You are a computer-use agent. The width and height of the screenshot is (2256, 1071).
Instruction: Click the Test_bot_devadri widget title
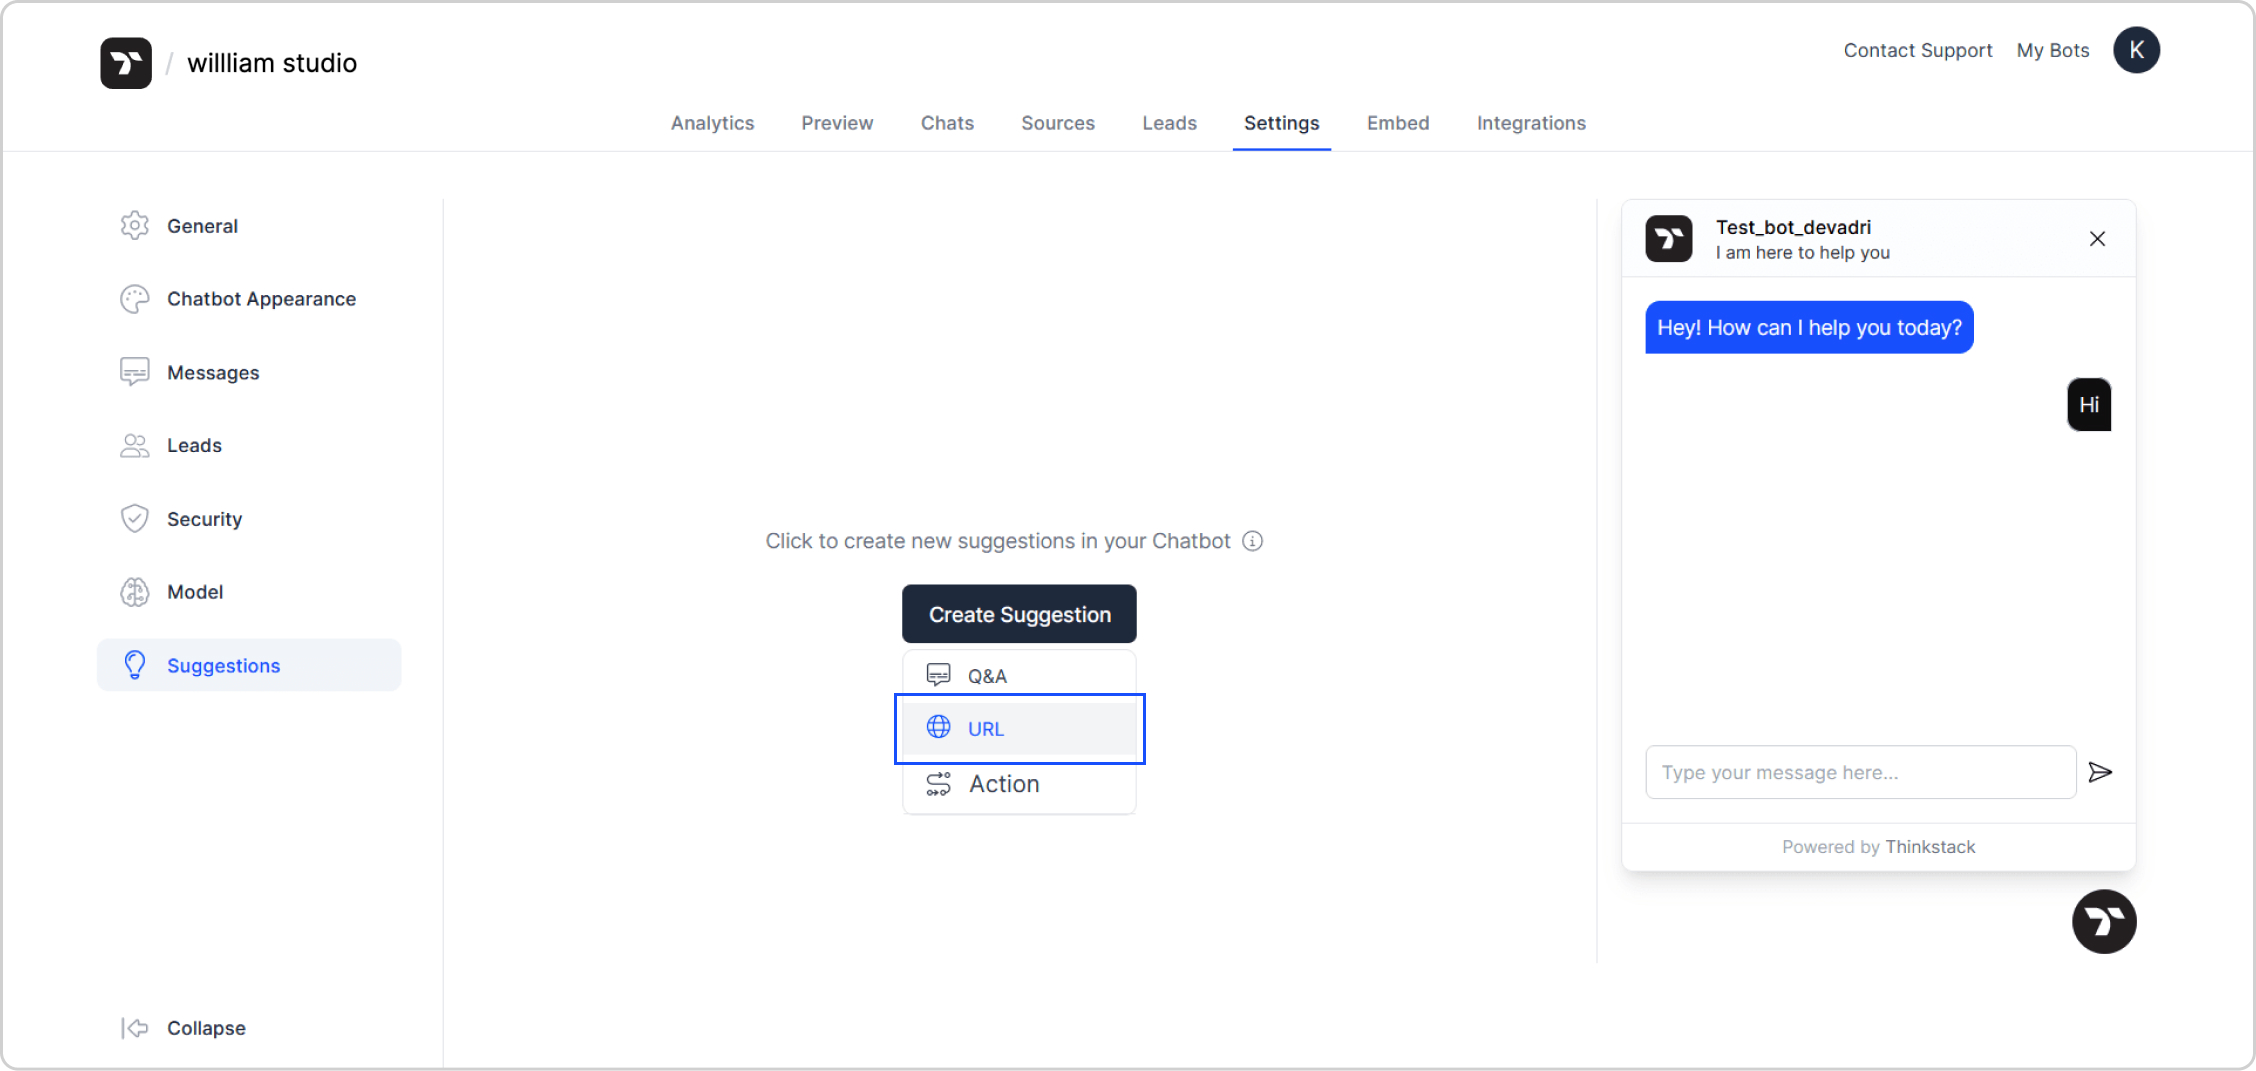click(x=1793, y=227)
